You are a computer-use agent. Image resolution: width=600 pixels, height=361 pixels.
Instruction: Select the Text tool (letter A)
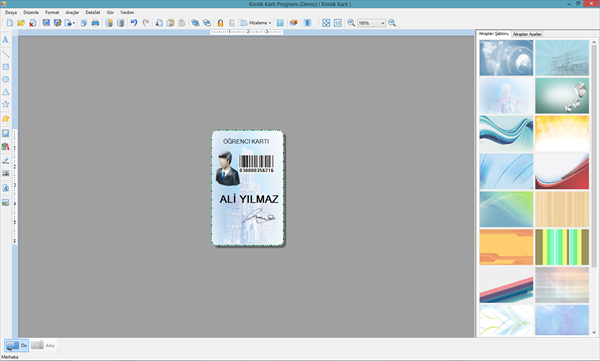[x=5, y=40]
